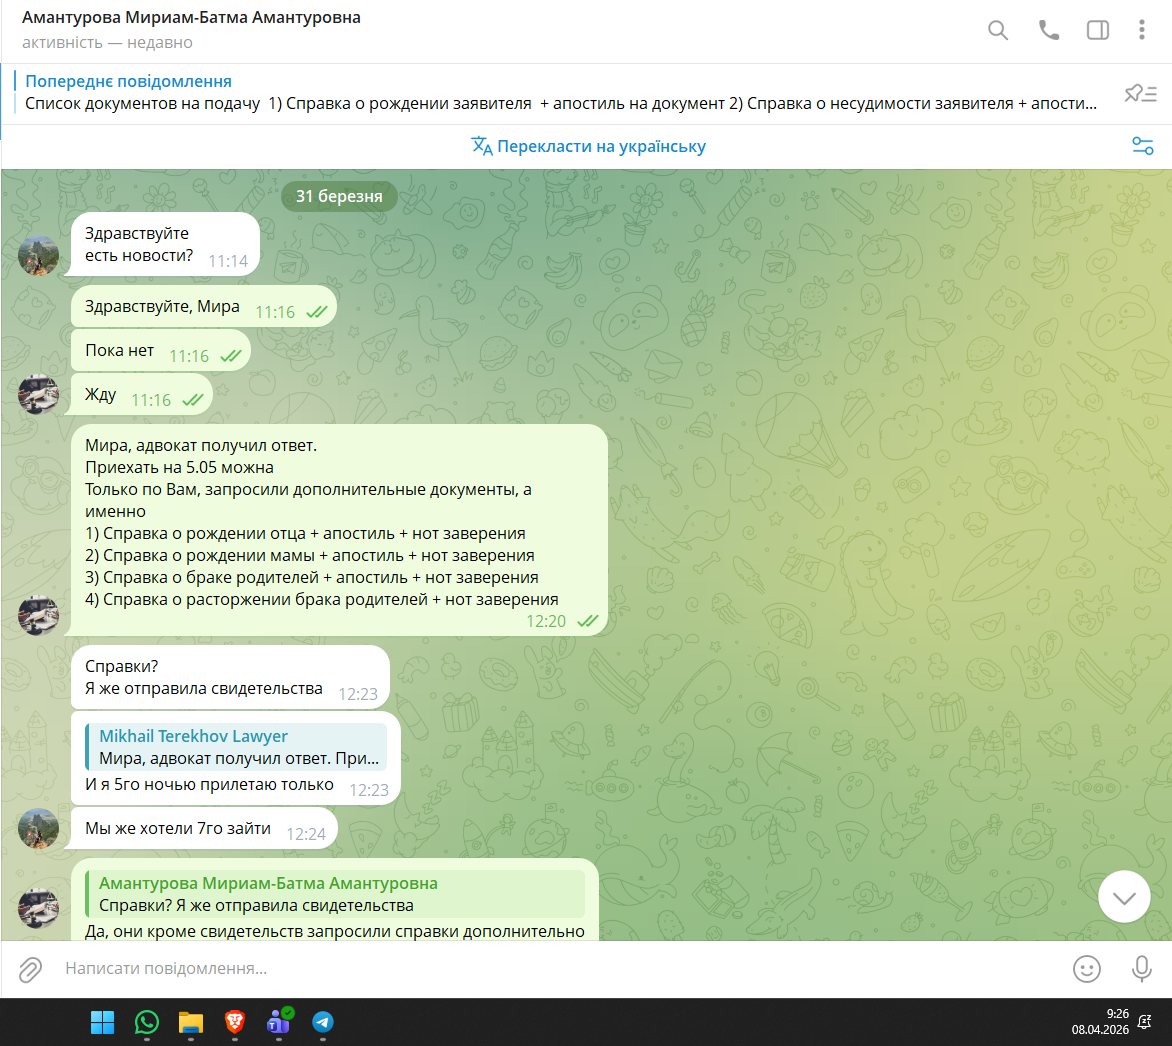Open pinned 'Попереднє повідомлення' message
The width and height of the screenshot is (1172, 1046).
pyautogui.click(x=561, y=93)
